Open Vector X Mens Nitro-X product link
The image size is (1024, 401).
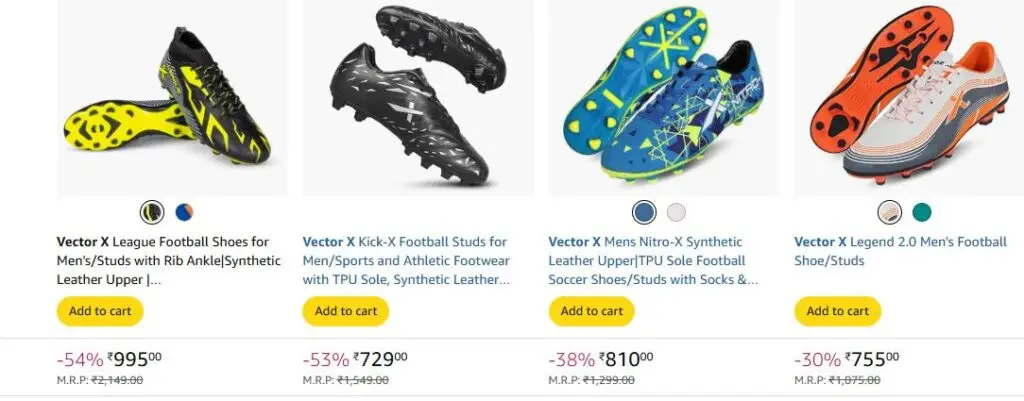(x=653, y=261)
